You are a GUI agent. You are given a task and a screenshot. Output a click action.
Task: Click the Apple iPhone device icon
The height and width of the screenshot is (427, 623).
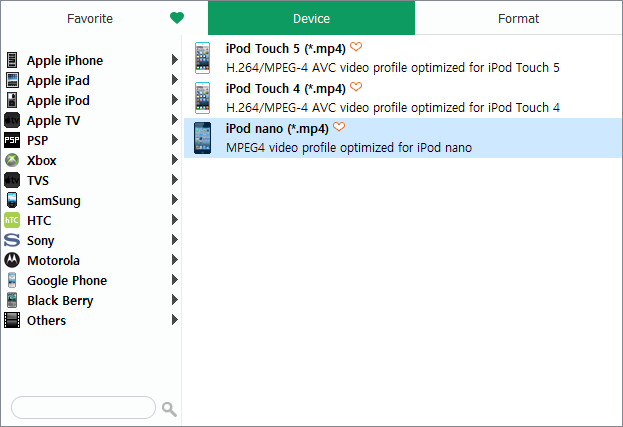click(12, 60)
